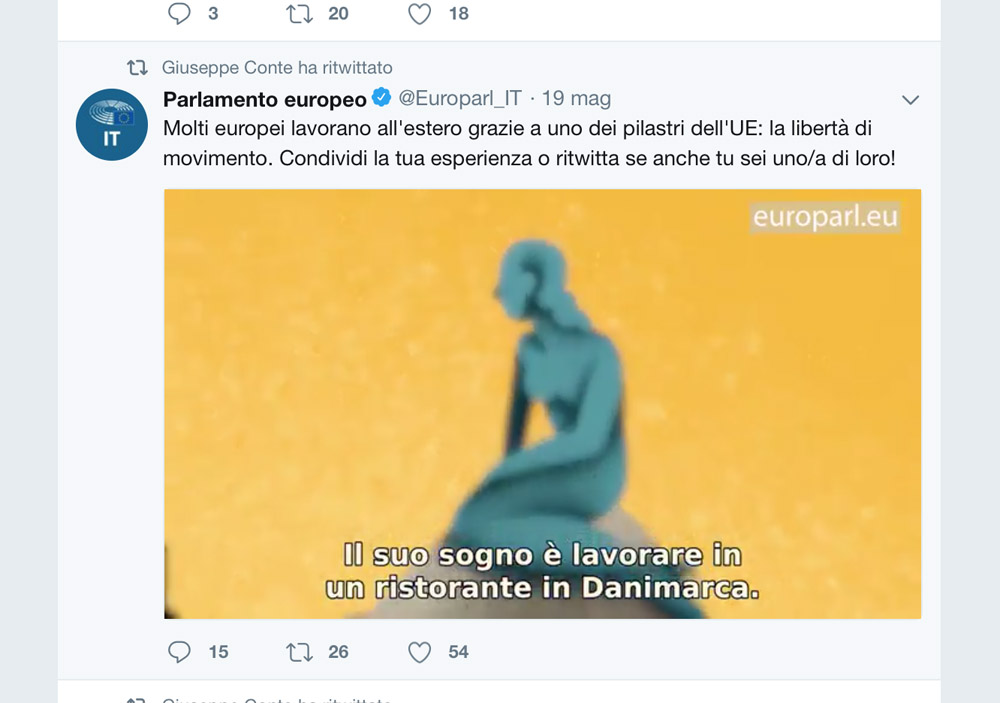The width and height of the screenshot is (1000, 703).
Task: Click the blue verified badge
Action: pyautogui.click(x=381, y=98)
